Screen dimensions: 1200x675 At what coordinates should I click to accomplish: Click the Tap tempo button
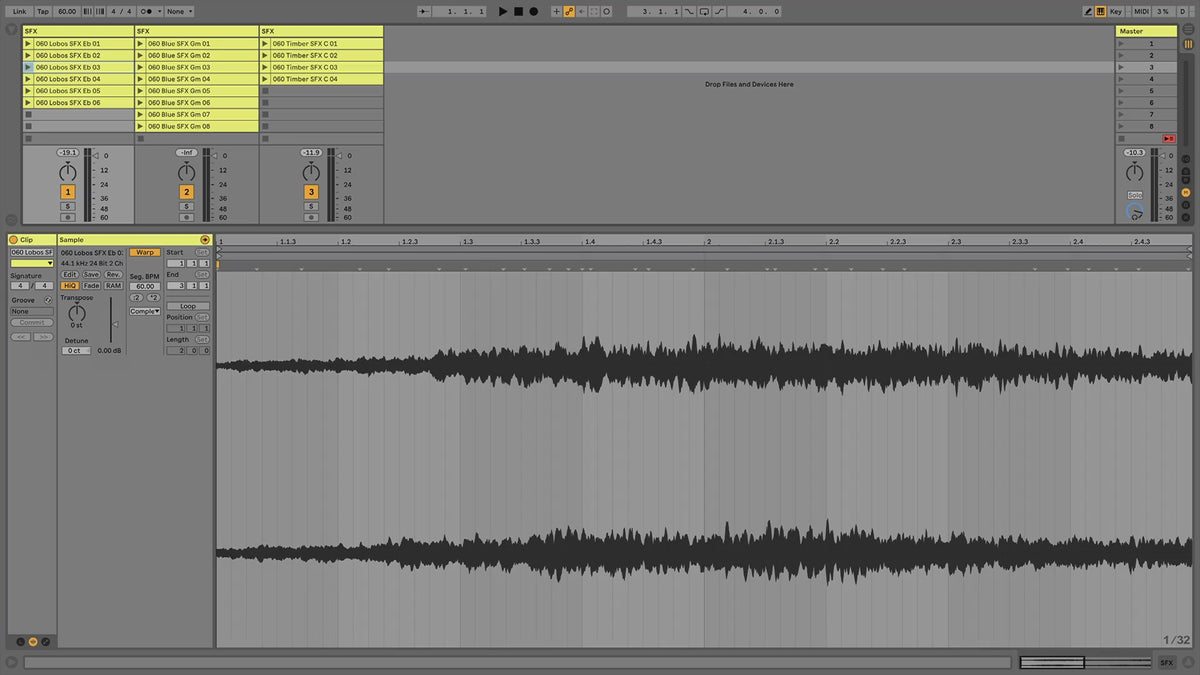click(43, 11)
